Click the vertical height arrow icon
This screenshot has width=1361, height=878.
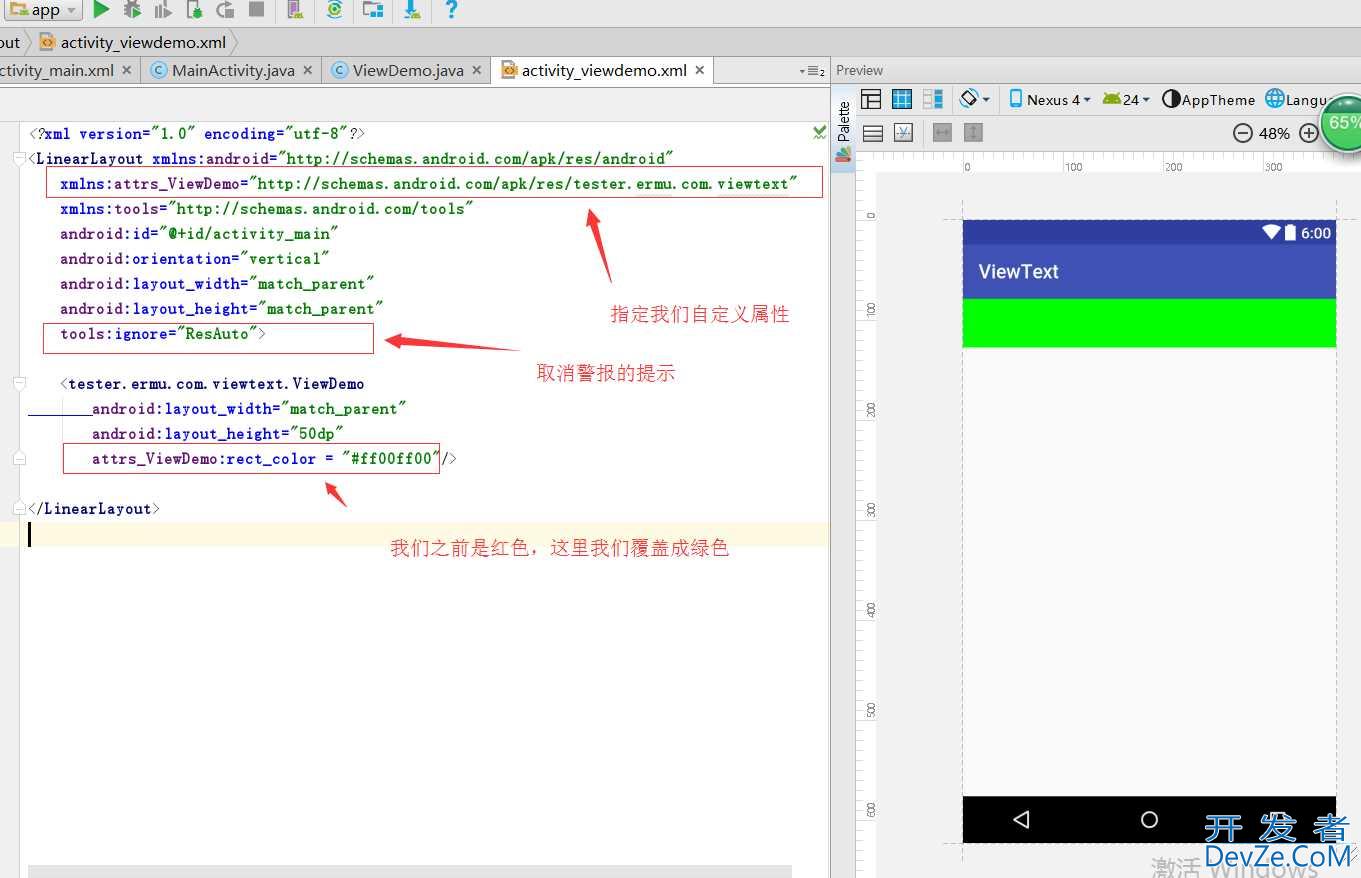pyautogui.click(x=973, y=132)
